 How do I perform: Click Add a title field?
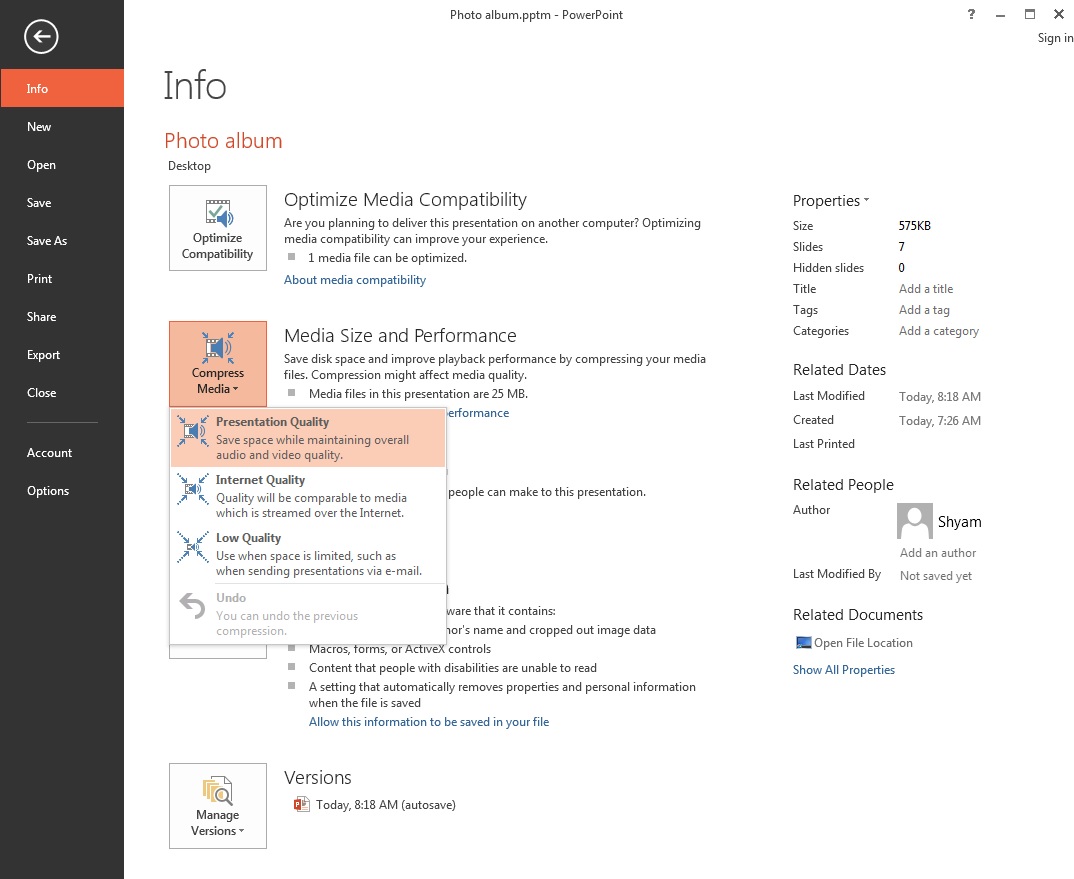pyautogui.click(x=926, y=288)
